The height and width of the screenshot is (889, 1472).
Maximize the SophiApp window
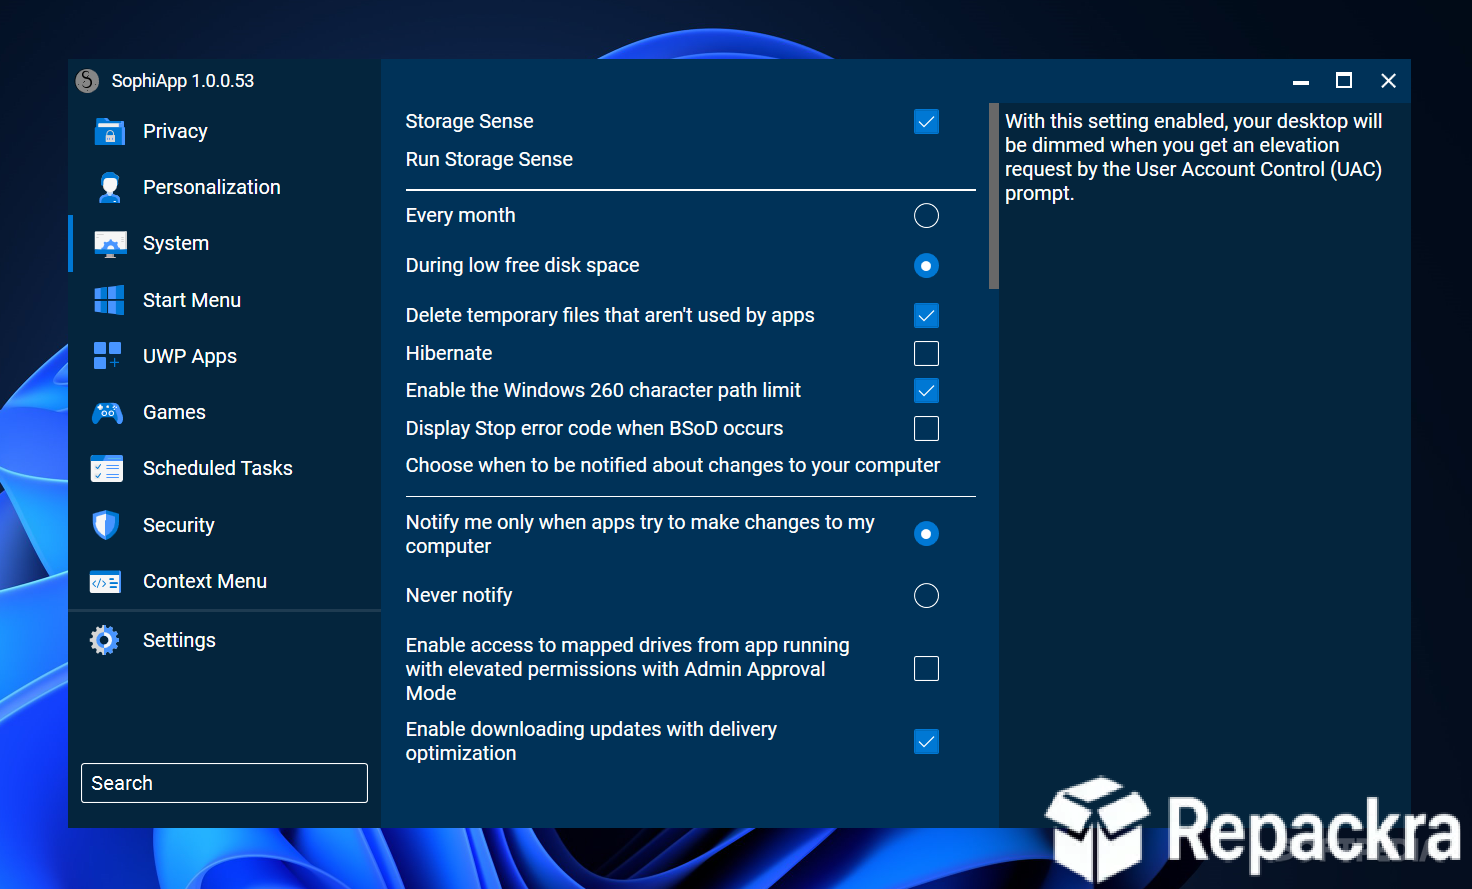1344,81
